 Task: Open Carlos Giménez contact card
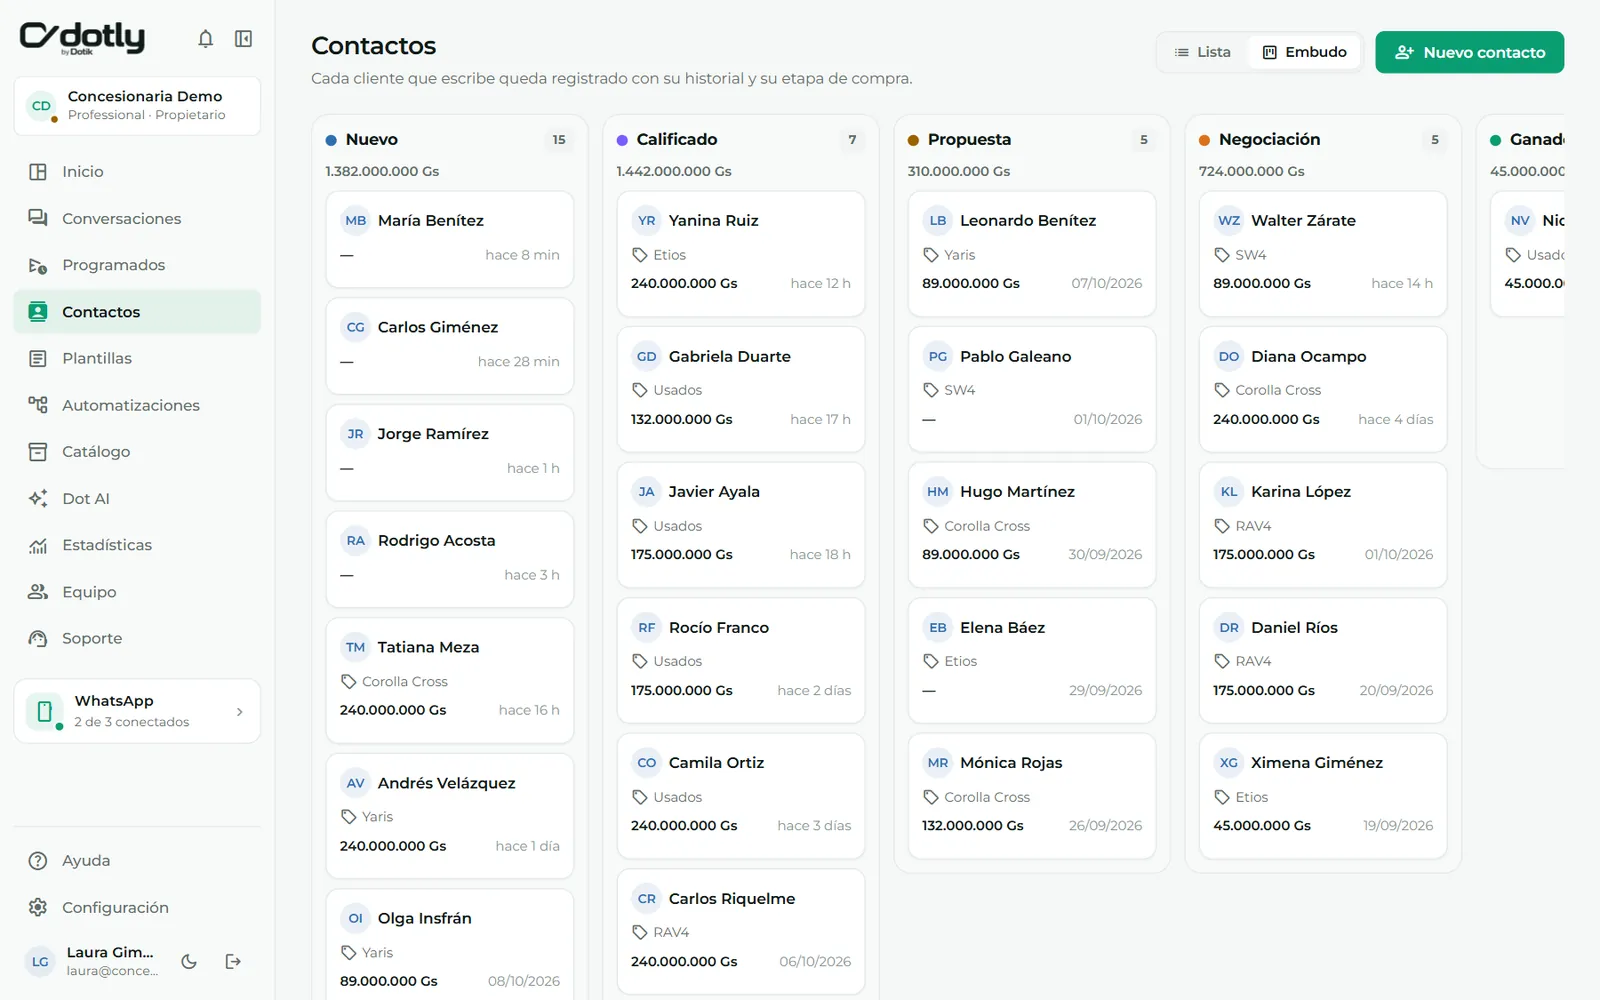450,346
